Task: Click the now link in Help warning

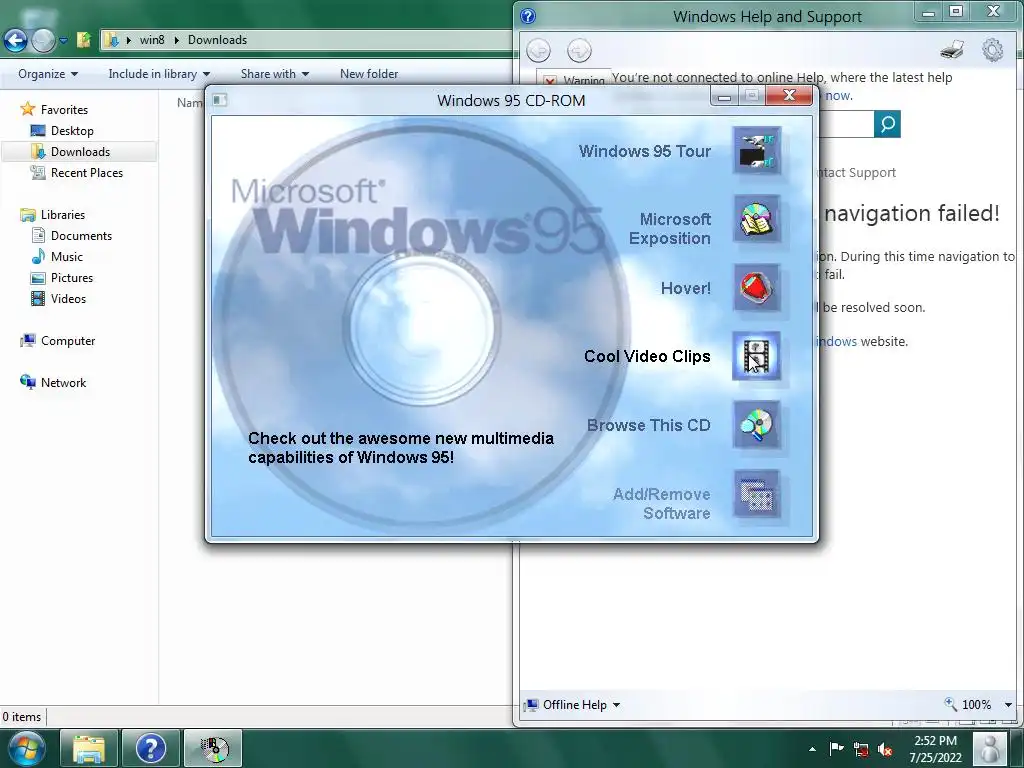Action: [x=839, y=96]
